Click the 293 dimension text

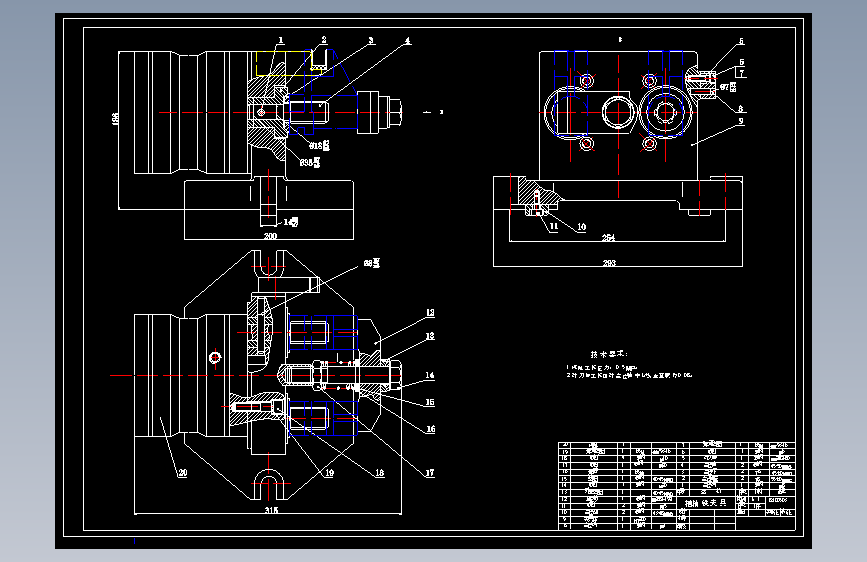(x=609, y=263)
